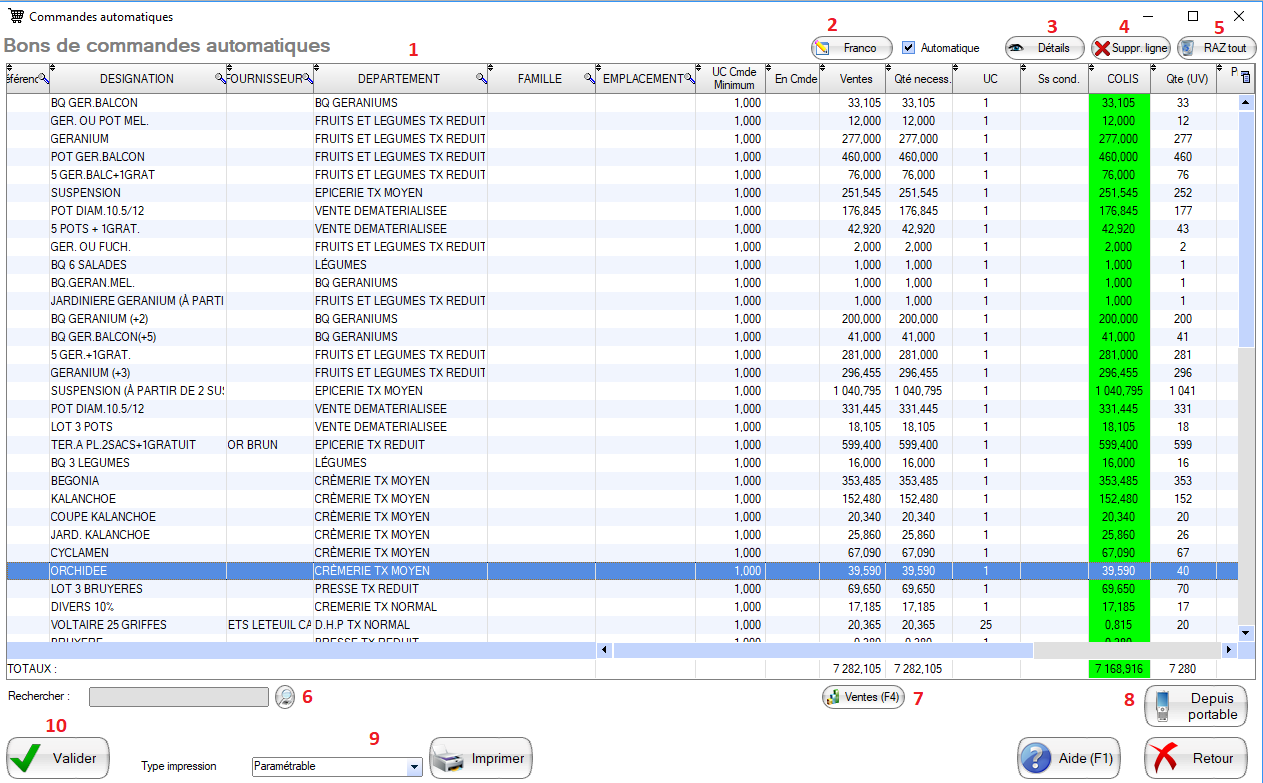Sort by the Ventes column header
The width and height of the screenshot is (1263, 783).
pos(855,79)
